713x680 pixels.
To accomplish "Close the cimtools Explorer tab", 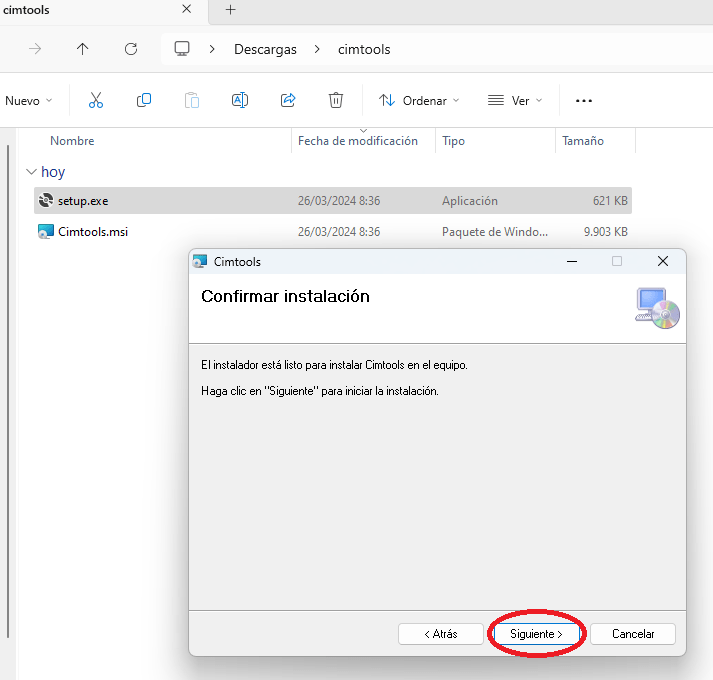I will click(x=186, y=9).
